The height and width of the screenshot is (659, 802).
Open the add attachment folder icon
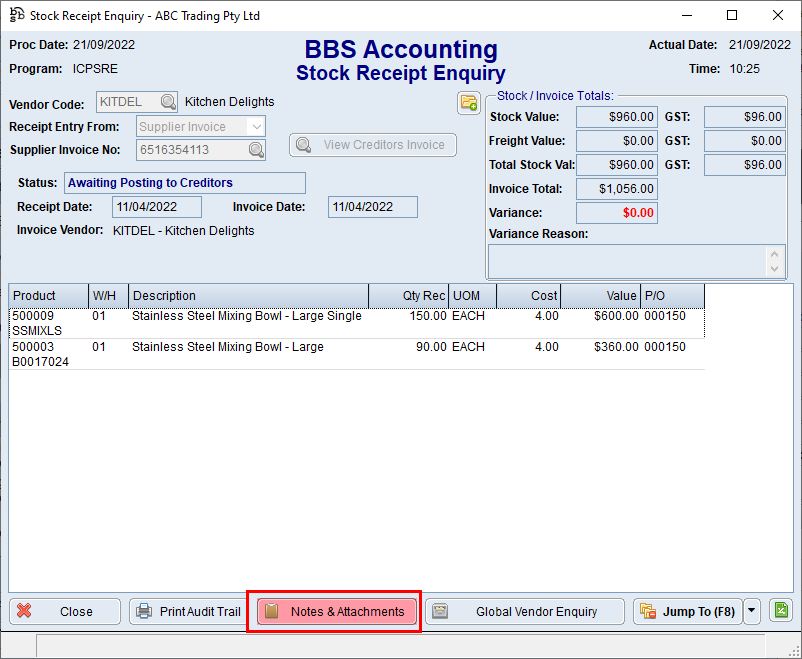click(x=468, y=103)
